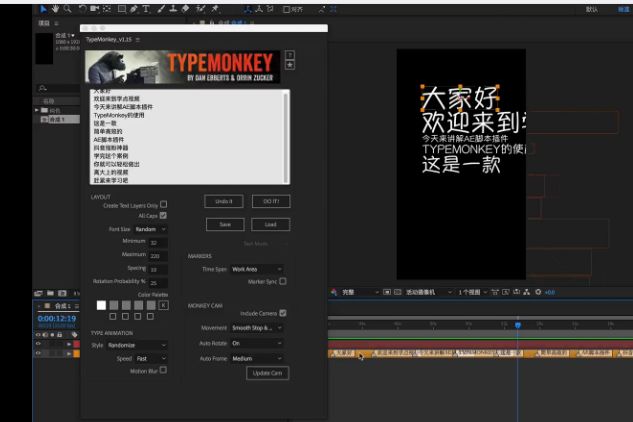The image size is (633, 422).
Task: Uncheck the Include Camera checkbox
Action: 283,313
